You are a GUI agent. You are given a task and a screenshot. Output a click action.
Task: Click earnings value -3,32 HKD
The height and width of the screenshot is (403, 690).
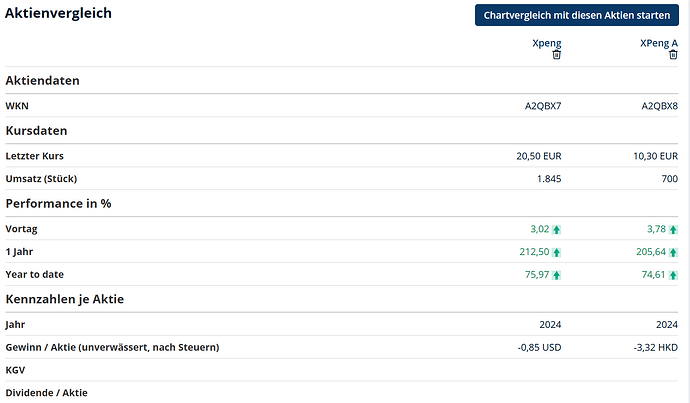click(653, 347)
